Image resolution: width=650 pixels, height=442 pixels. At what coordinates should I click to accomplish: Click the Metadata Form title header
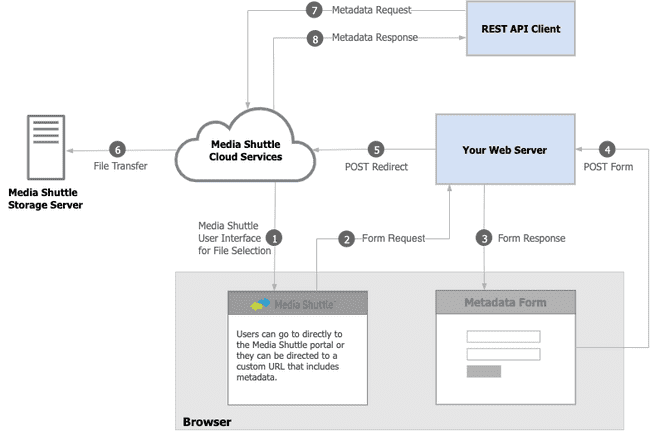click(505, 302)
